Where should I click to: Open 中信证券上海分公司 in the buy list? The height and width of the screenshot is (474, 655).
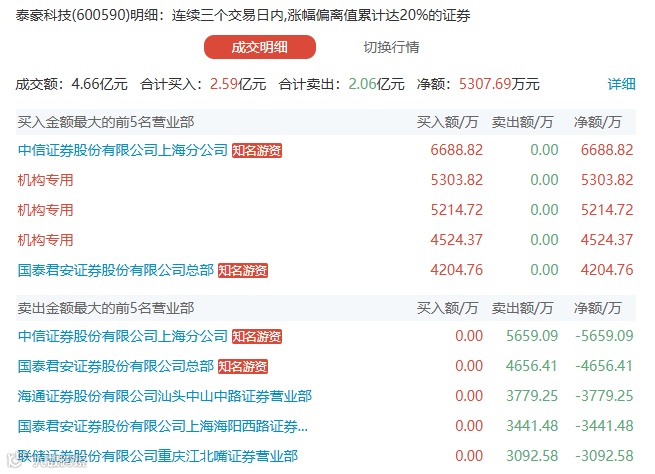point(122,150)
